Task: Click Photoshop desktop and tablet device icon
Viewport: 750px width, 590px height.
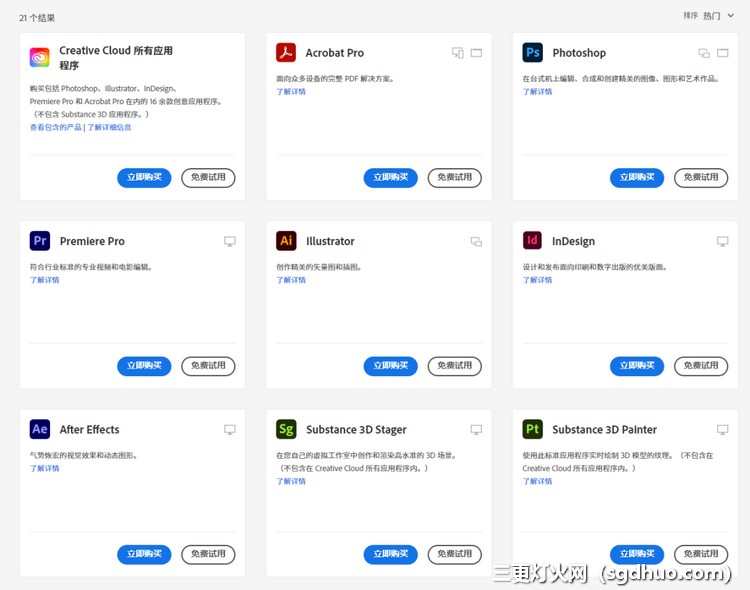Action: pyautogui.click(x=704, y=53)
